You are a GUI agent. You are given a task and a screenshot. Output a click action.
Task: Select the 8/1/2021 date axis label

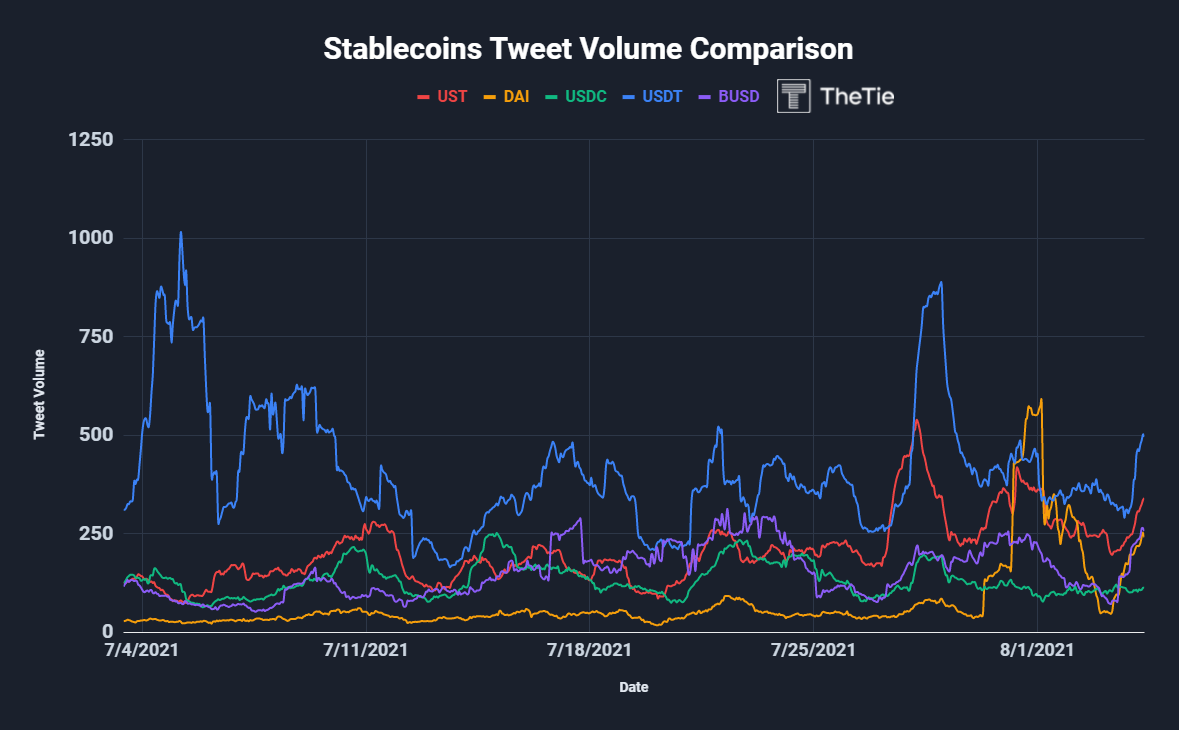1037,650
